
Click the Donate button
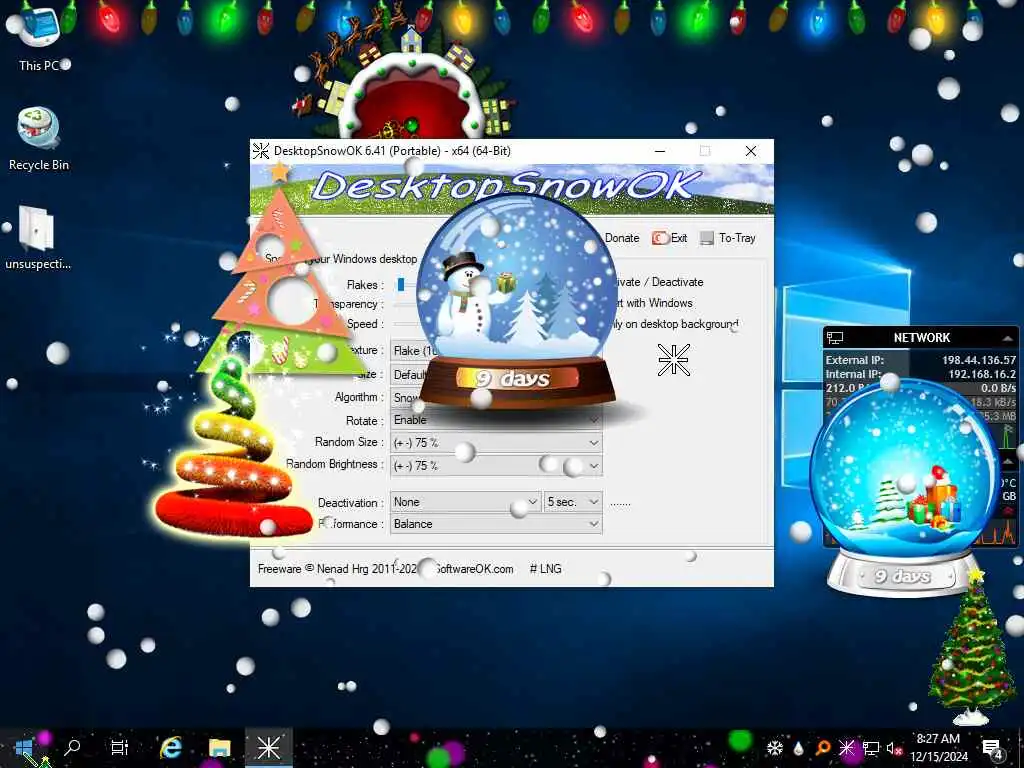[622, 238]
